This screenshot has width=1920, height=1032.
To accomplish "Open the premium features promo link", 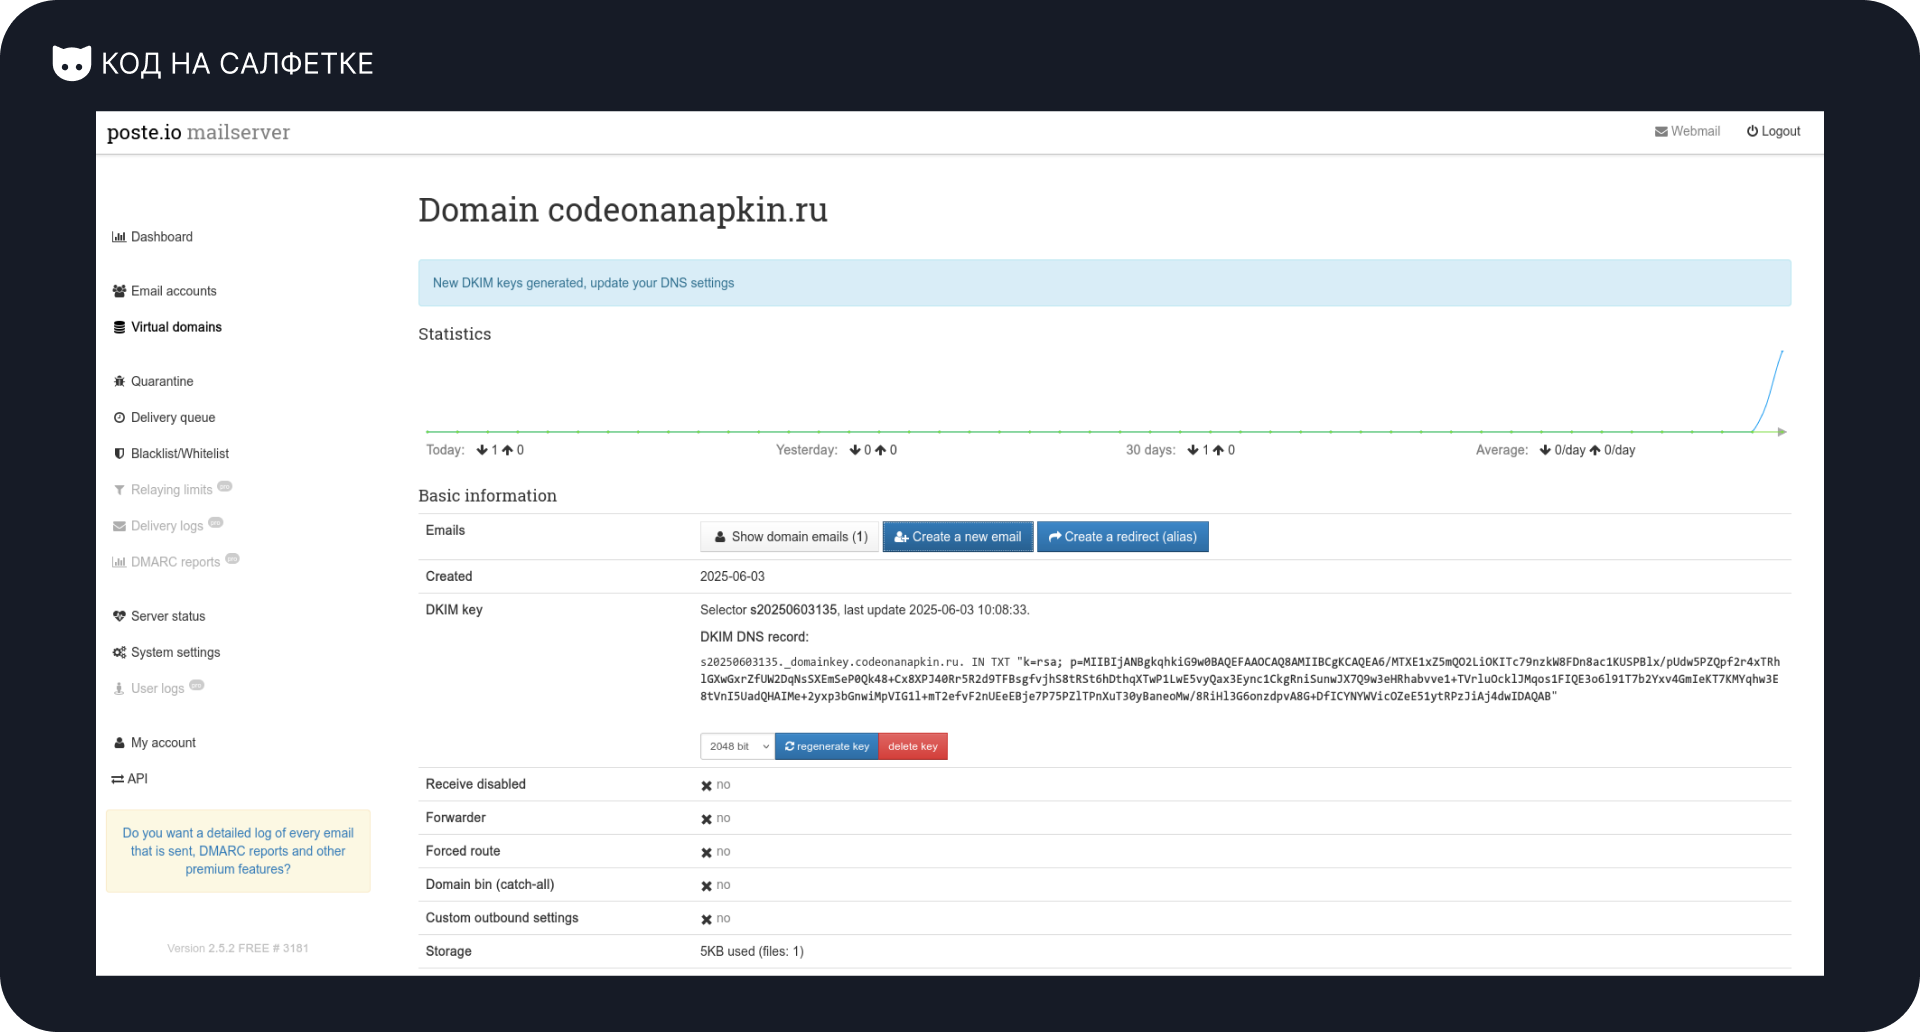I will (238, 851).
